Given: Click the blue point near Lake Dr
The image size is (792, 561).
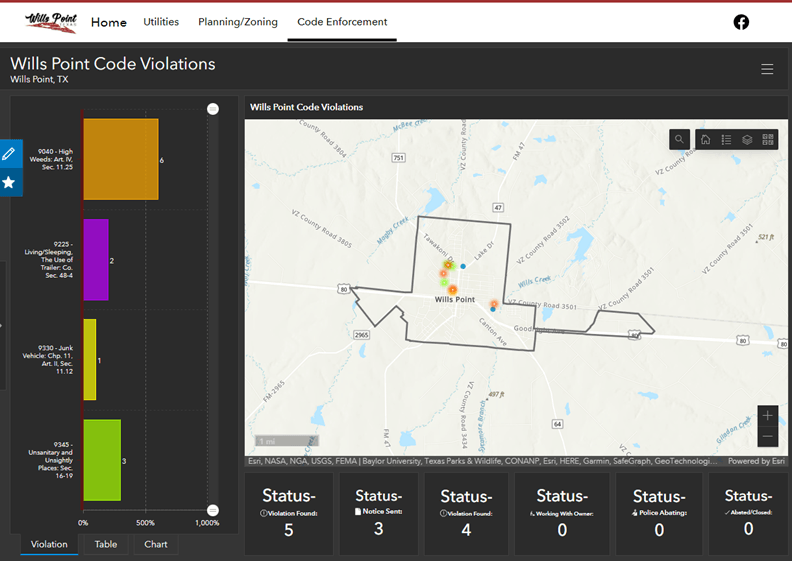Looking at the screenshot, I should click(x=463, y=266).
